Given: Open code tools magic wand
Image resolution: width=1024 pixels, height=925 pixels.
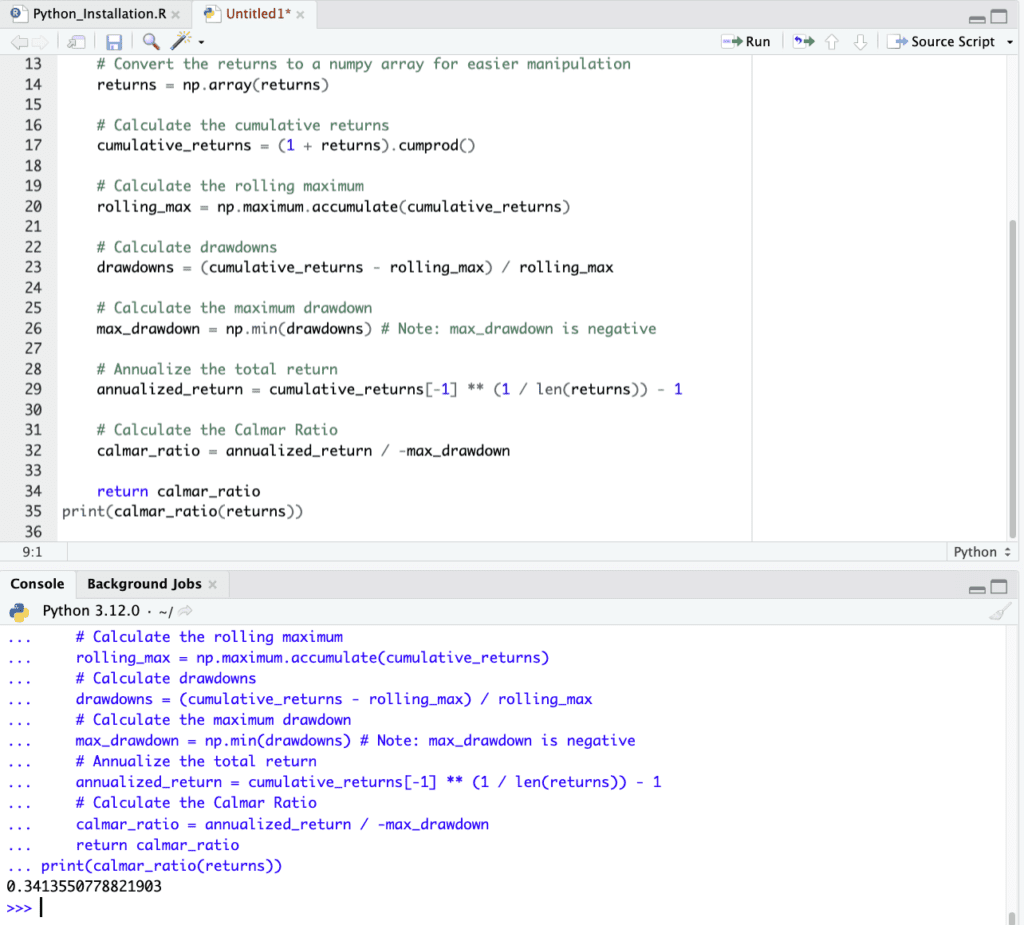Looking at the screenshot, I should pos(180,41).
